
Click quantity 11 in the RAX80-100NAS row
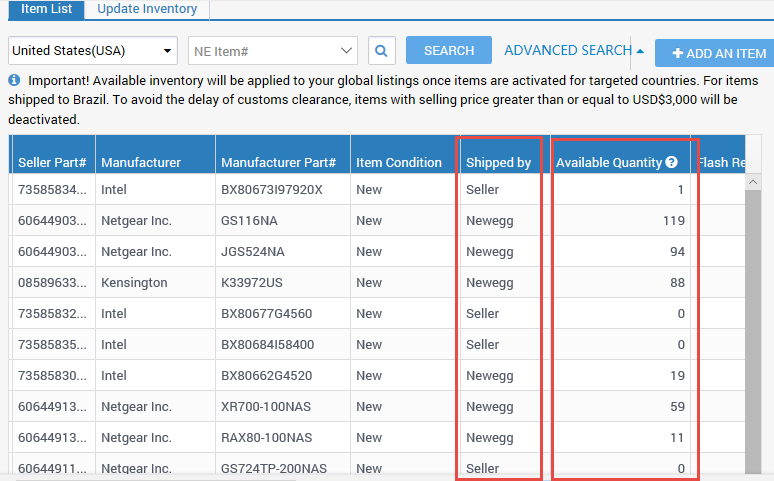point(677,438)
